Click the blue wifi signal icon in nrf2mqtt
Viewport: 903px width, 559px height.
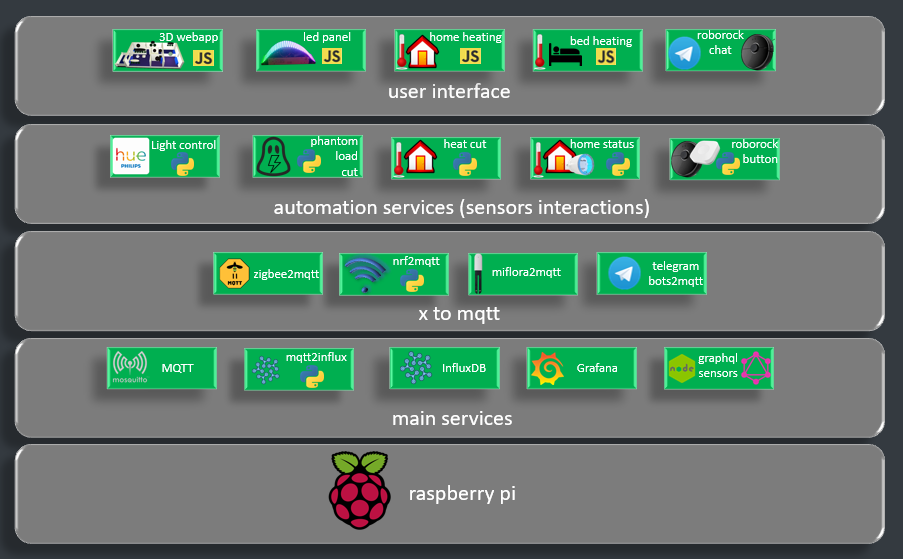point(365,274)
